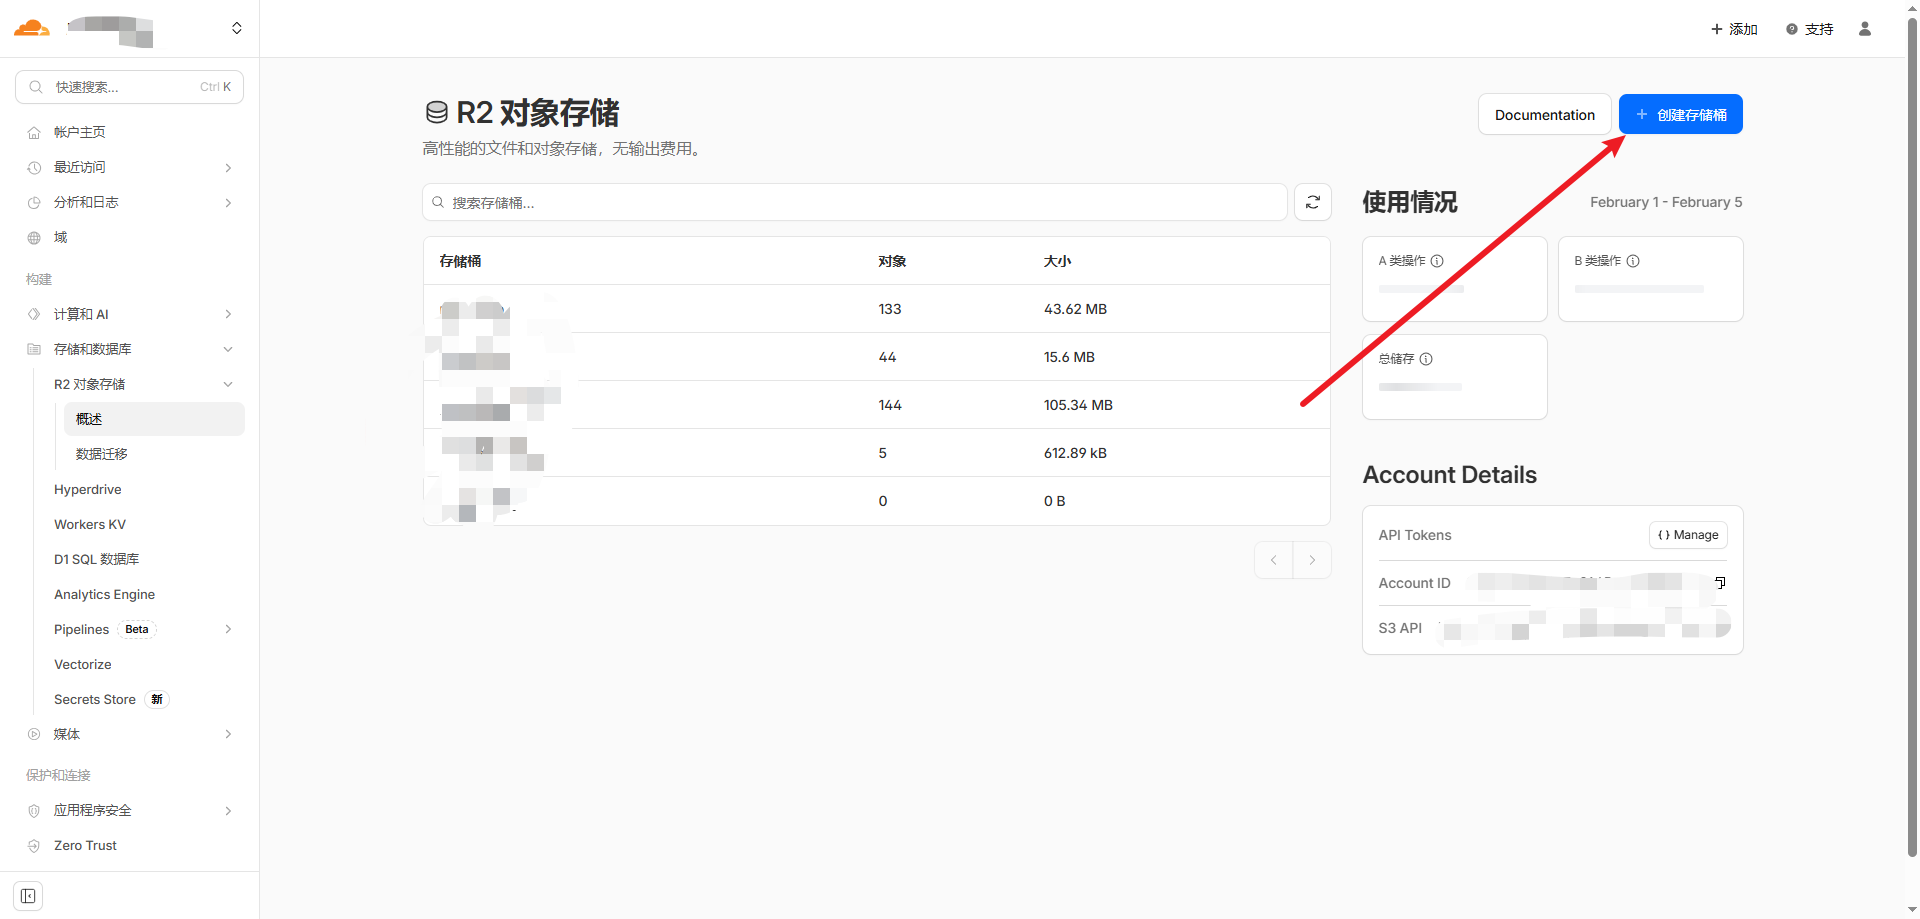Copy the Account ID
The height and width of the screenshot is (919, 1920).
(x=1720, y=583)
